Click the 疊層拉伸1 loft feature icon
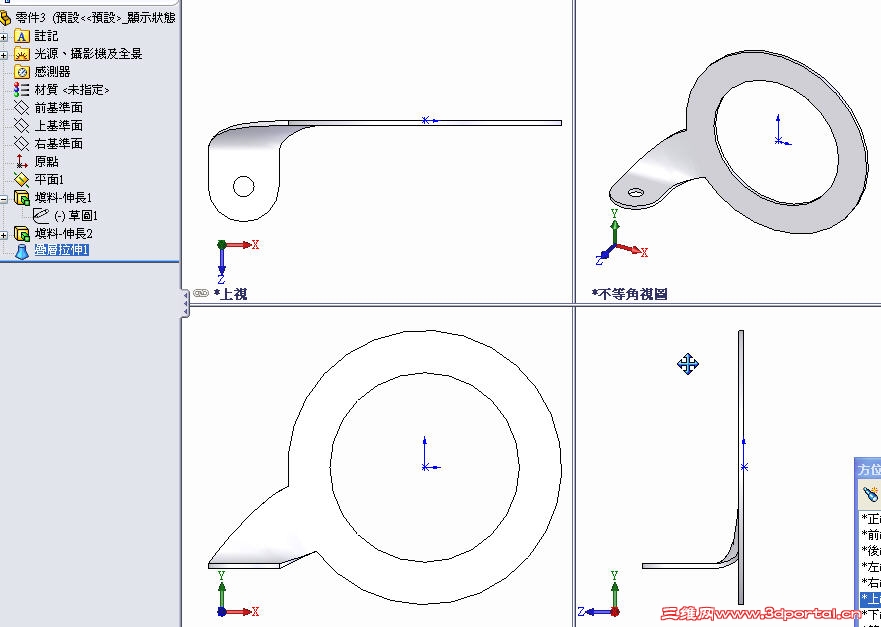Viewport: 881px width, 627px height. pos(21,251)
